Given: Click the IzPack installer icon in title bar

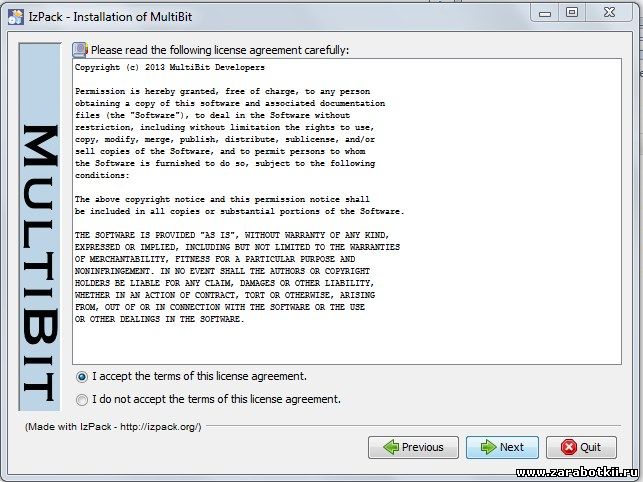Looking at the screenshot, I should [x=16, y=17].
